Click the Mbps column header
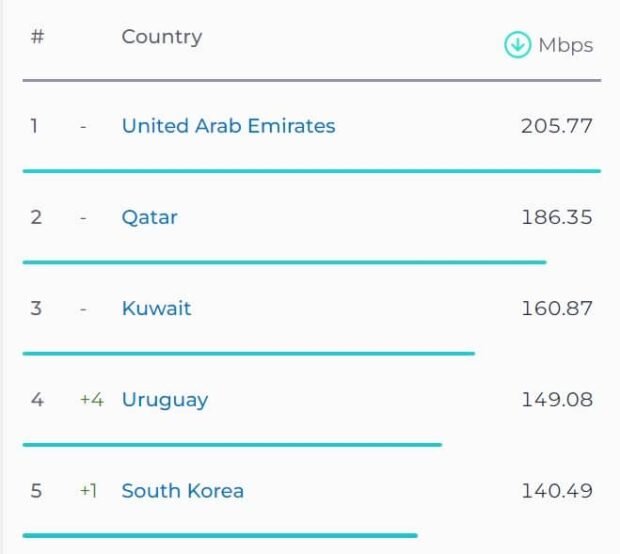 [x=565, y=45]
